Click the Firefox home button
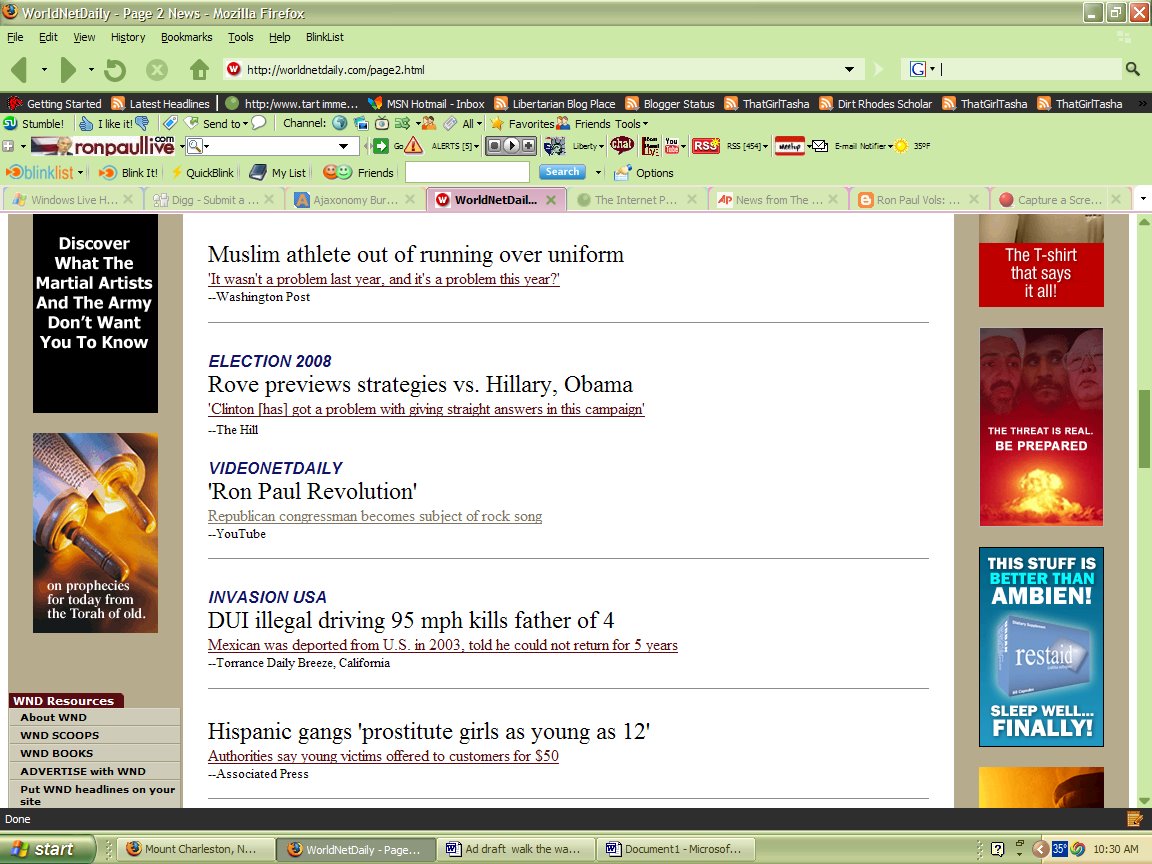Screen dimensions: 1152x864 coord(199,70)
